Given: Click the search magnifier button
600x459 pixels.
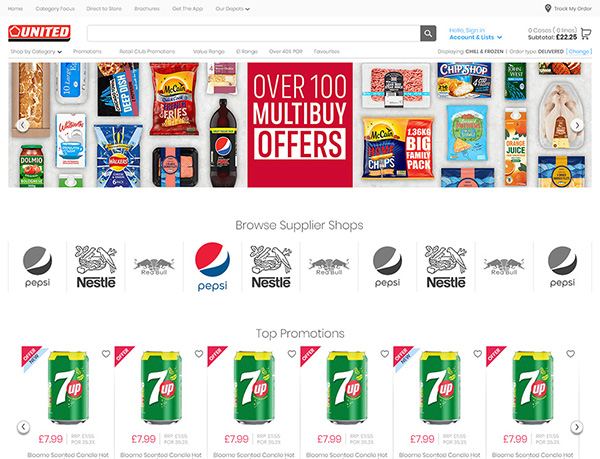Looking at the screenshot, I should pyautogui.click(x=428, y=34).
